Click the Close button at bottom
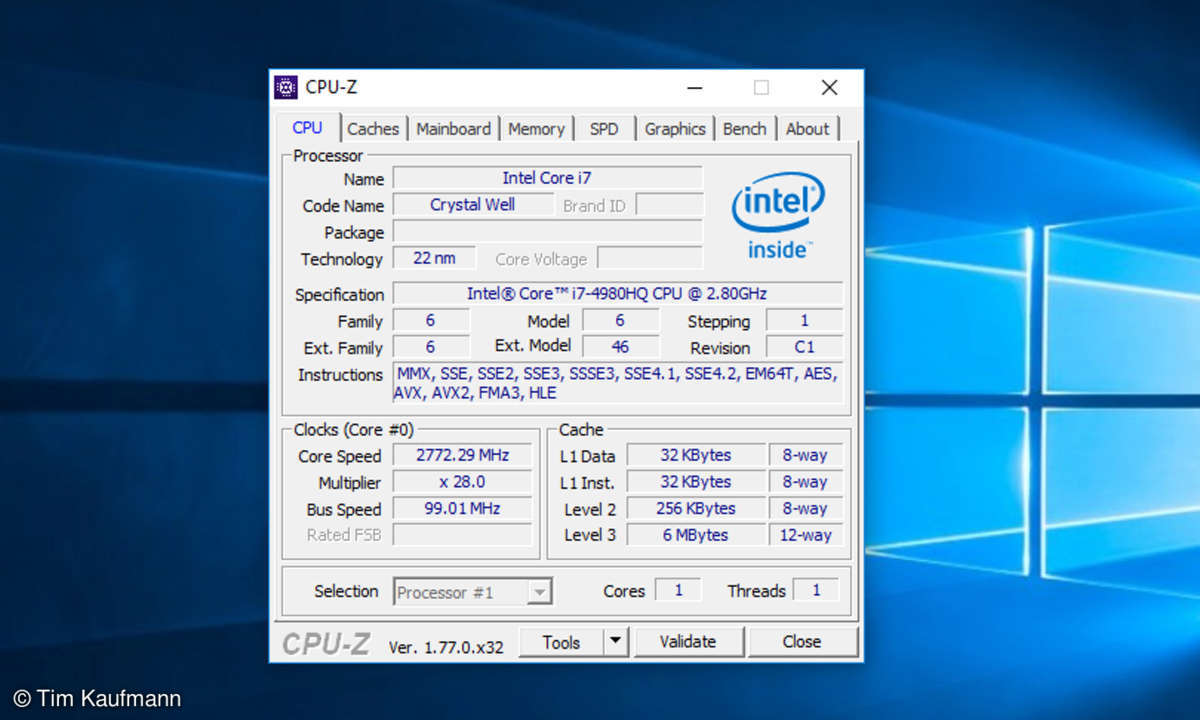Image resolution: width=1200 pixels, height=720 pixels. tap(802, 642)
